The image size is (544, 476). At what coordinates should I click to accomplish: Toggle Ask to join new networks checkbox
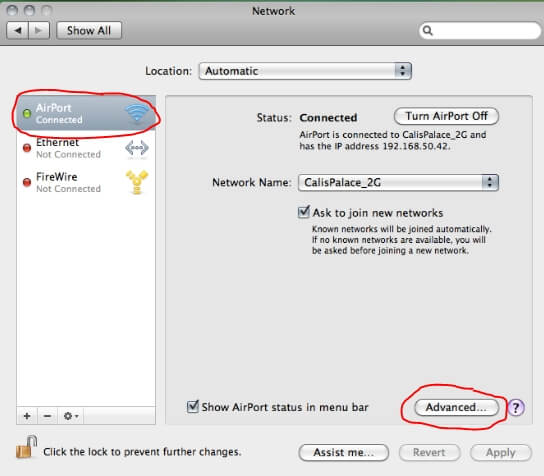(304, 212)
